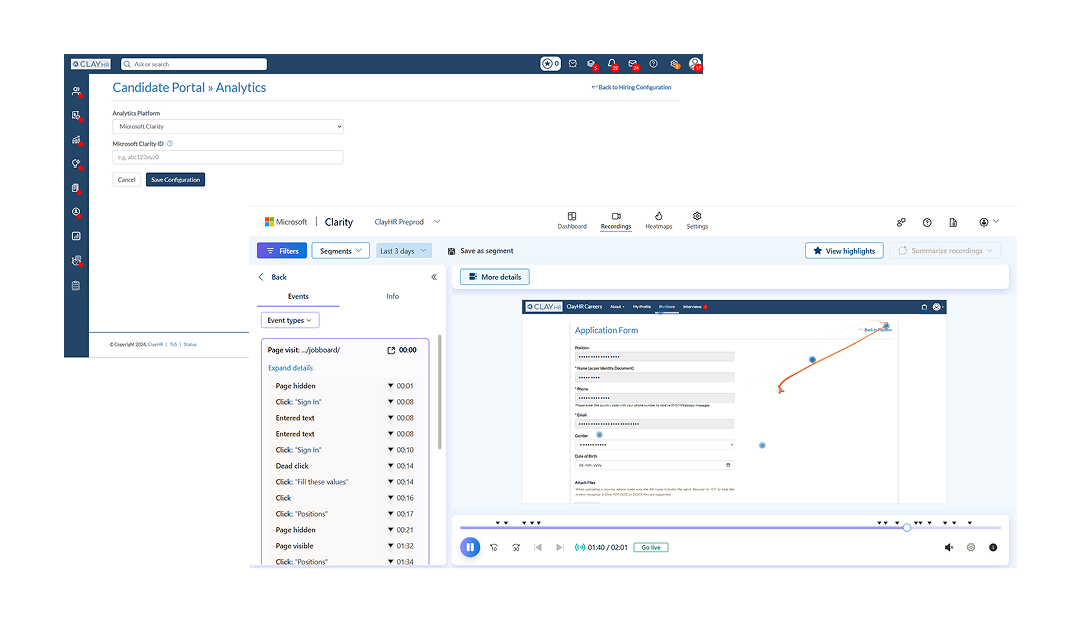The image size is (1080, 622).
Task: Mute the Clarity recording audio
Action: point(948,548)
